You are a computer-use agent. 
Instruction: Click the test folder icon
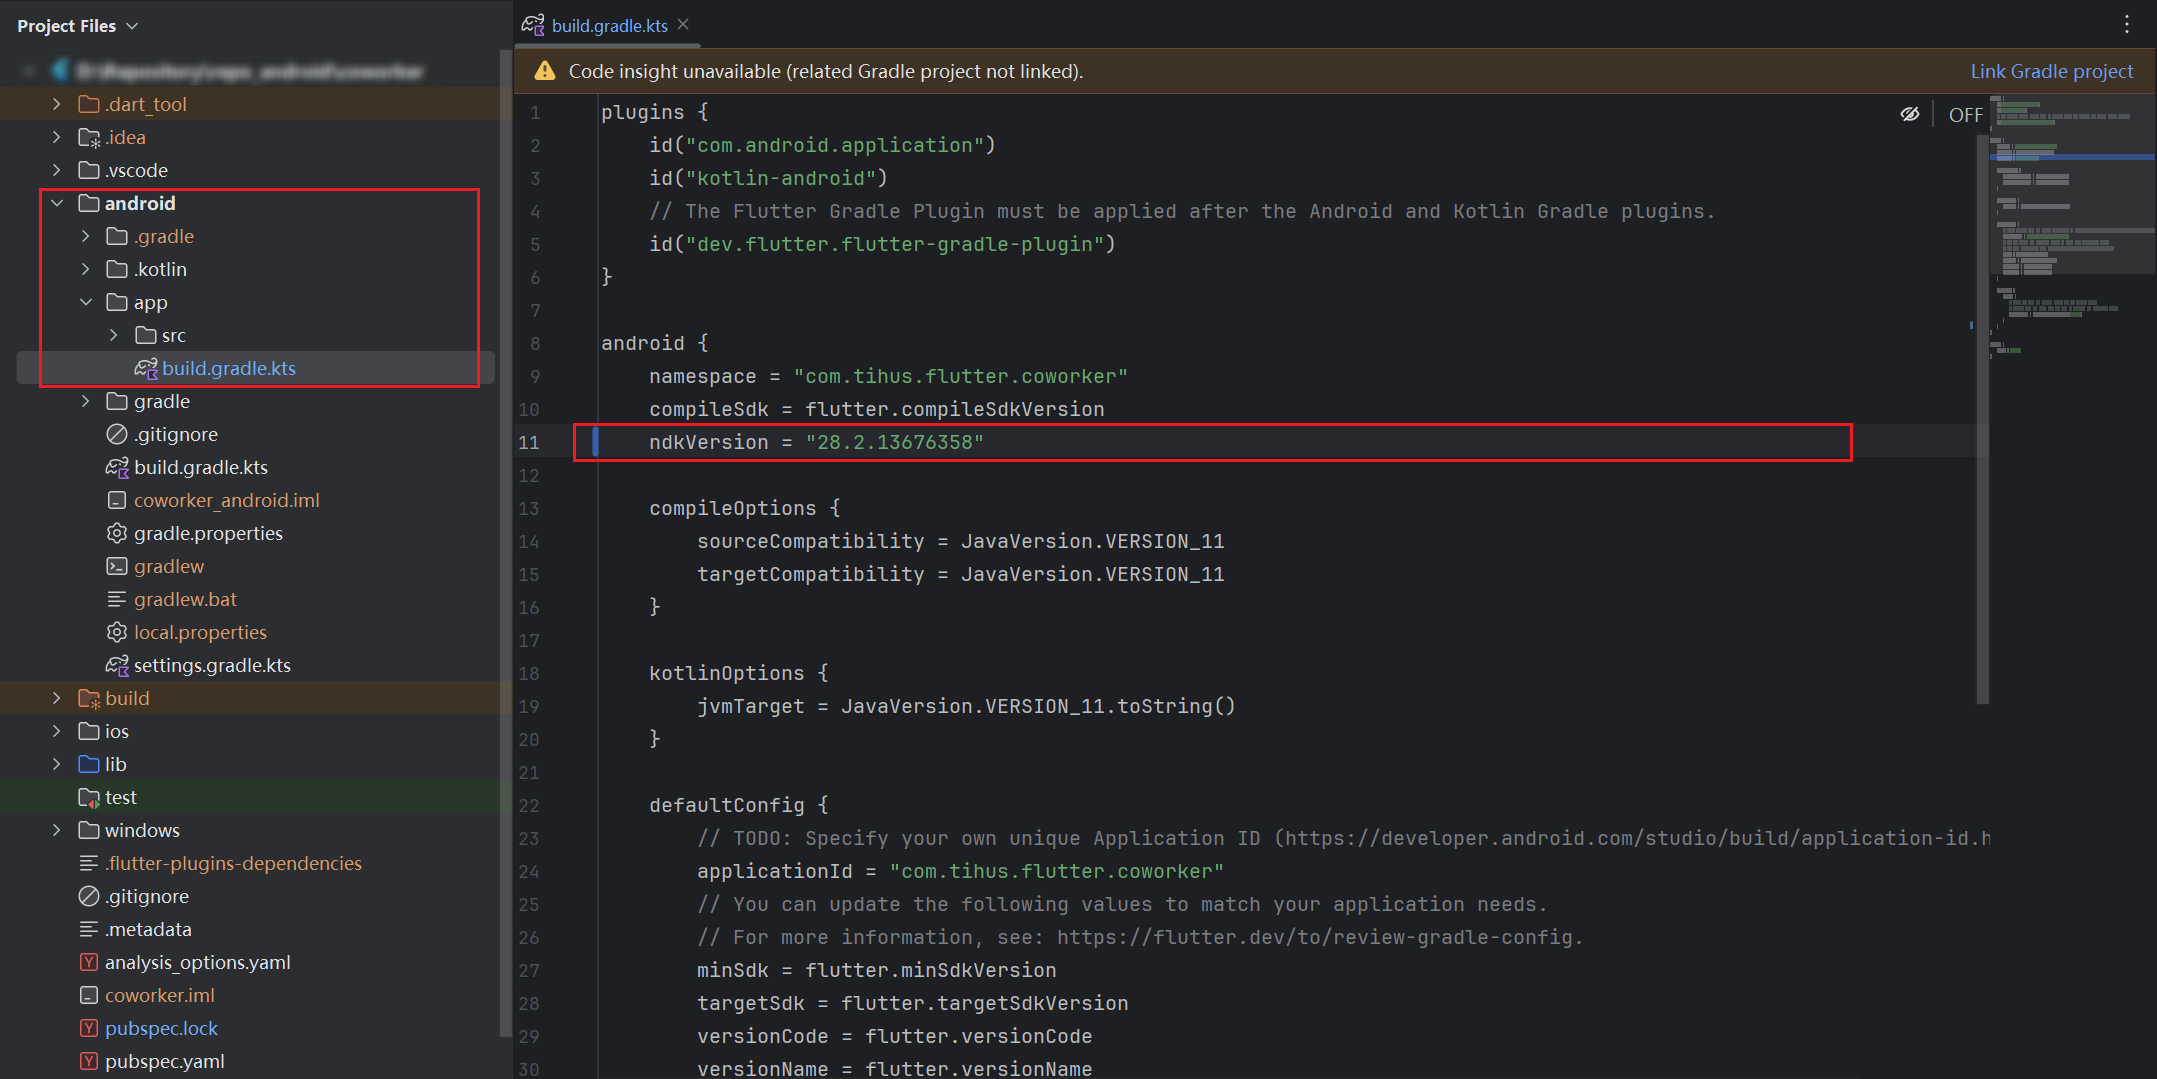click(89, 797)
